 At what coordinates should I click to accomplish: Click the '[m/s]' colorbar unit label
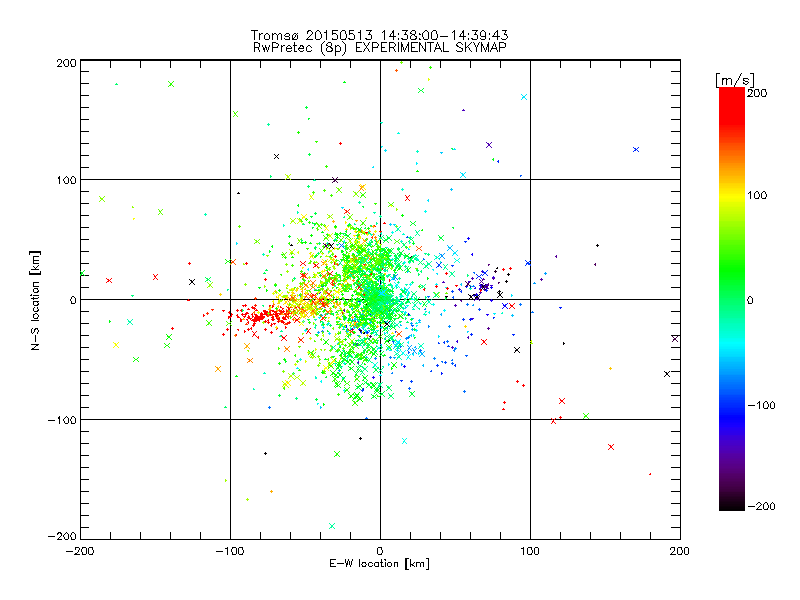click(x=735, y=80)
